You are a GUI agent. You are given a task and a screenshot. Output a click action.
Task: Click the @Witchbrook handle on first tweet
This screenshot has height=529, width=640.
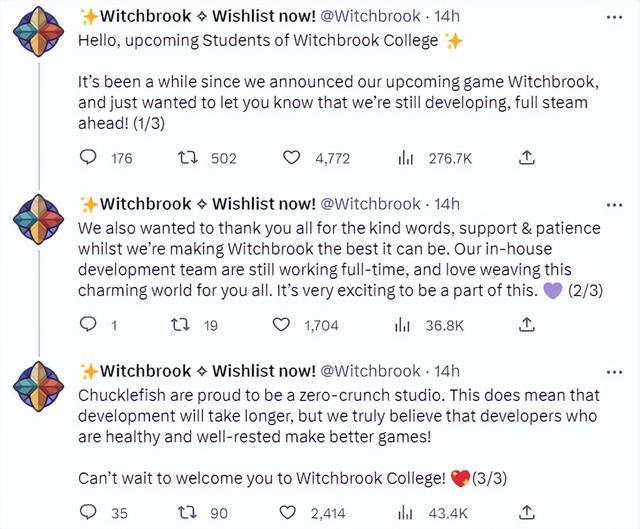370,16
